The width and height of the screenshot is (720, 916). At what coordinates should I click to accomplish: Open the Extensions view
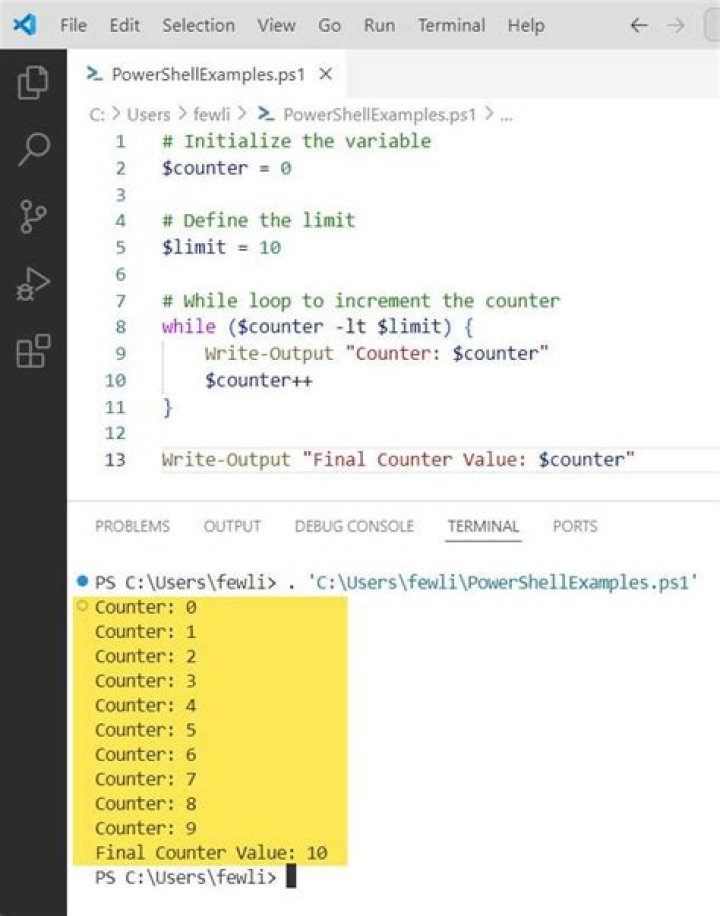[33, 351]
